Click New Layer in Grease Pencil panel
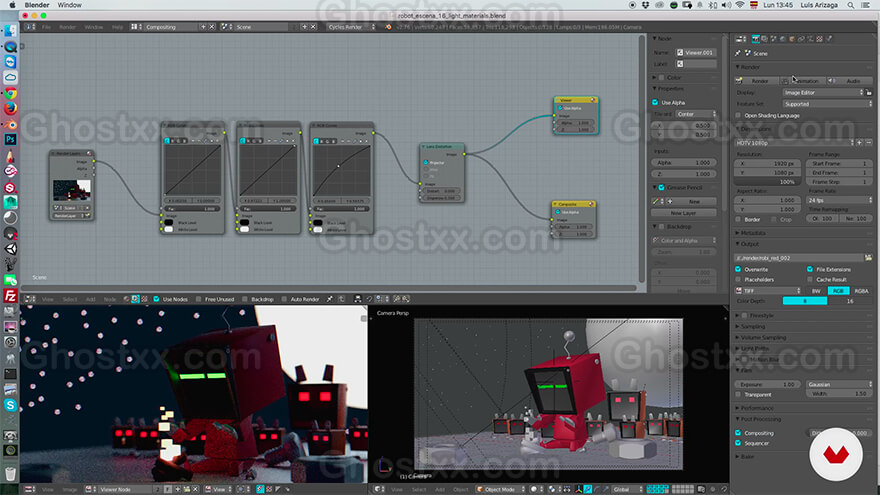Image resolution: width=880 pixels, height=495 pixels. [x=684, y=213]
